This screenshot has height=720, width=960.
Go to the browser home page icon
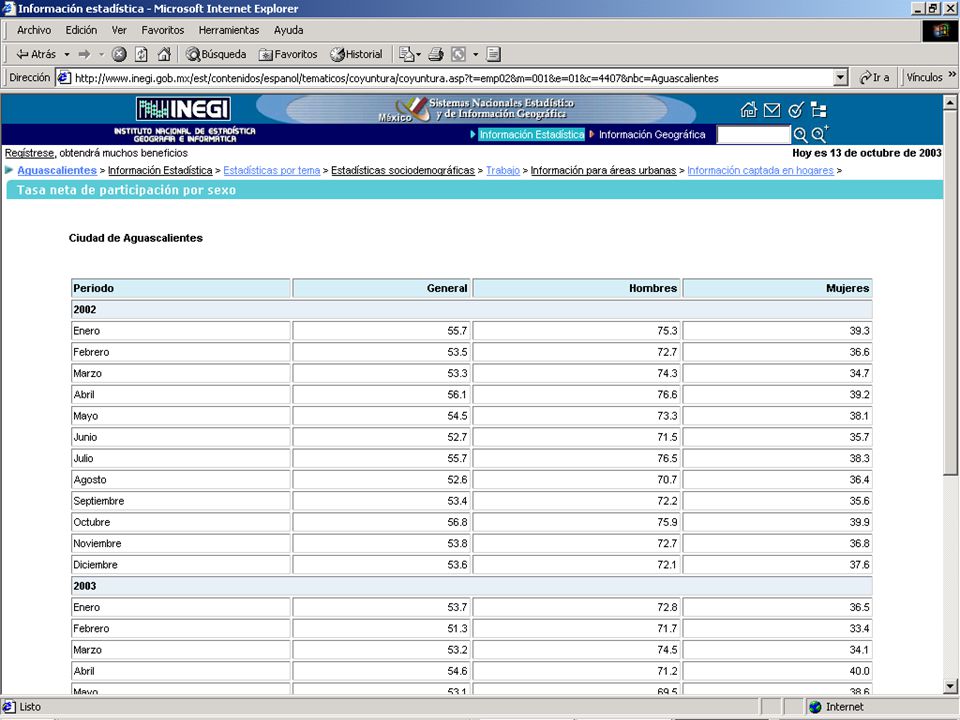coord(164,54)
